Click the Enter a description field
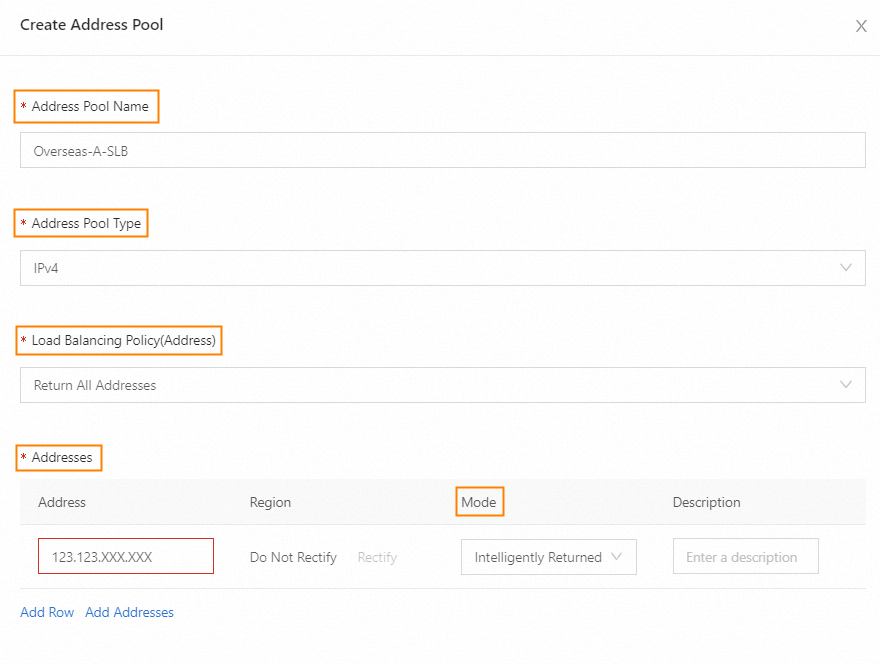 (745, 557)
